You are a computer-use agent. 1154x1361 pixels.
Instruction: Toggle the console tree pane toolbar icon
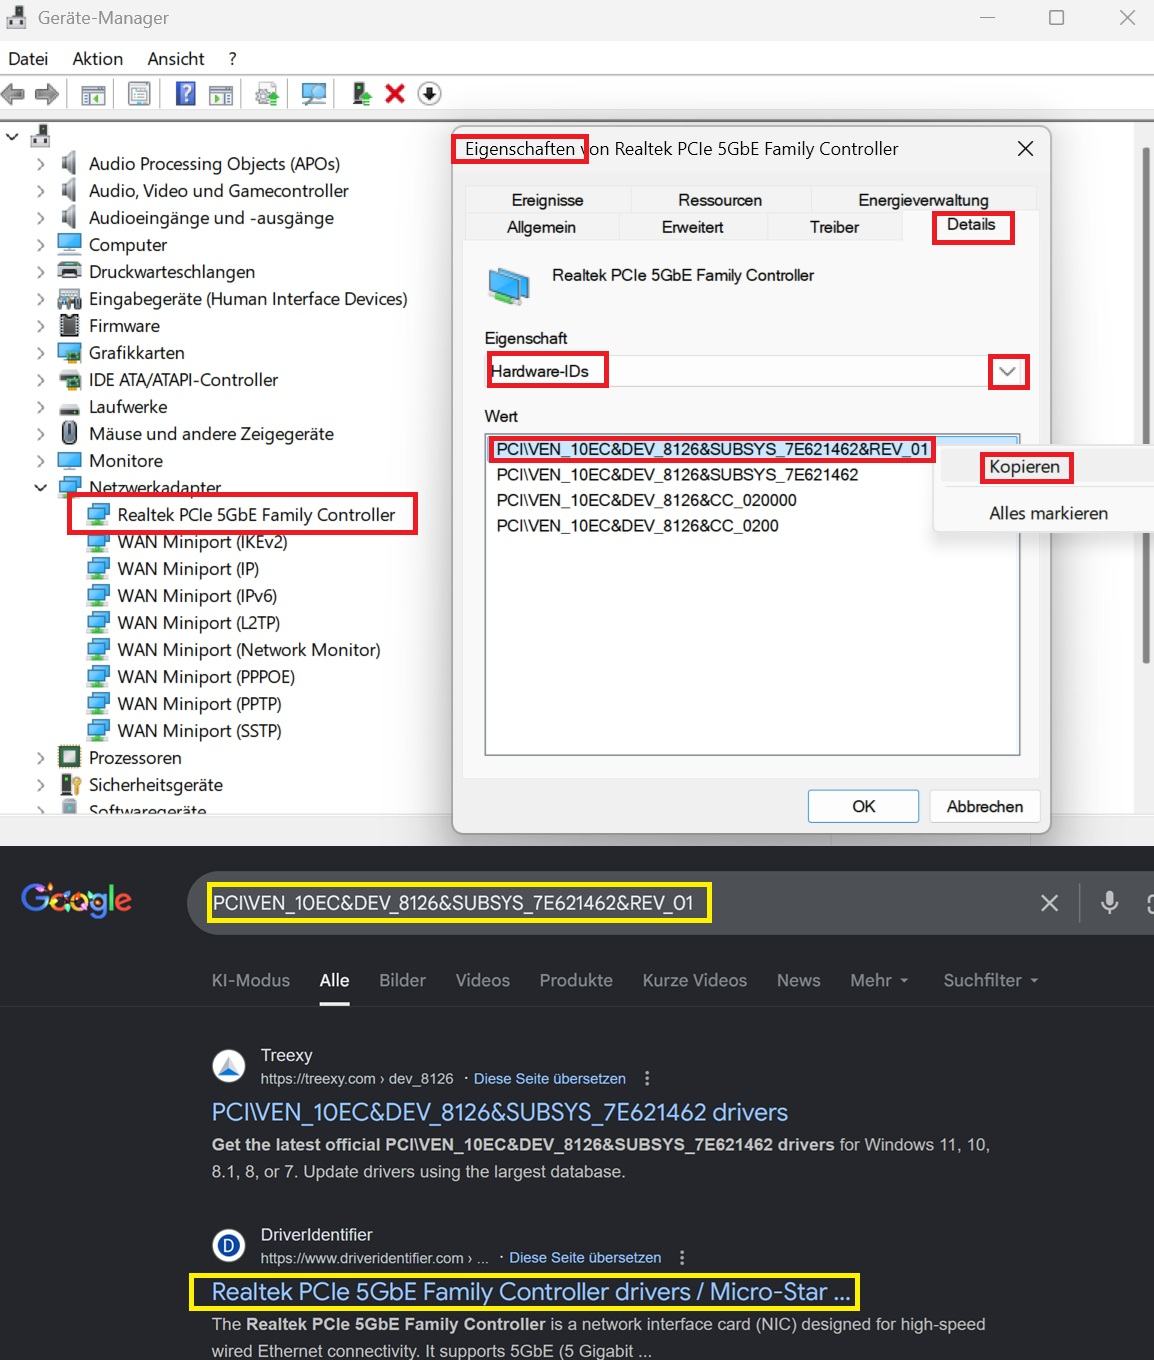[92, 94]
